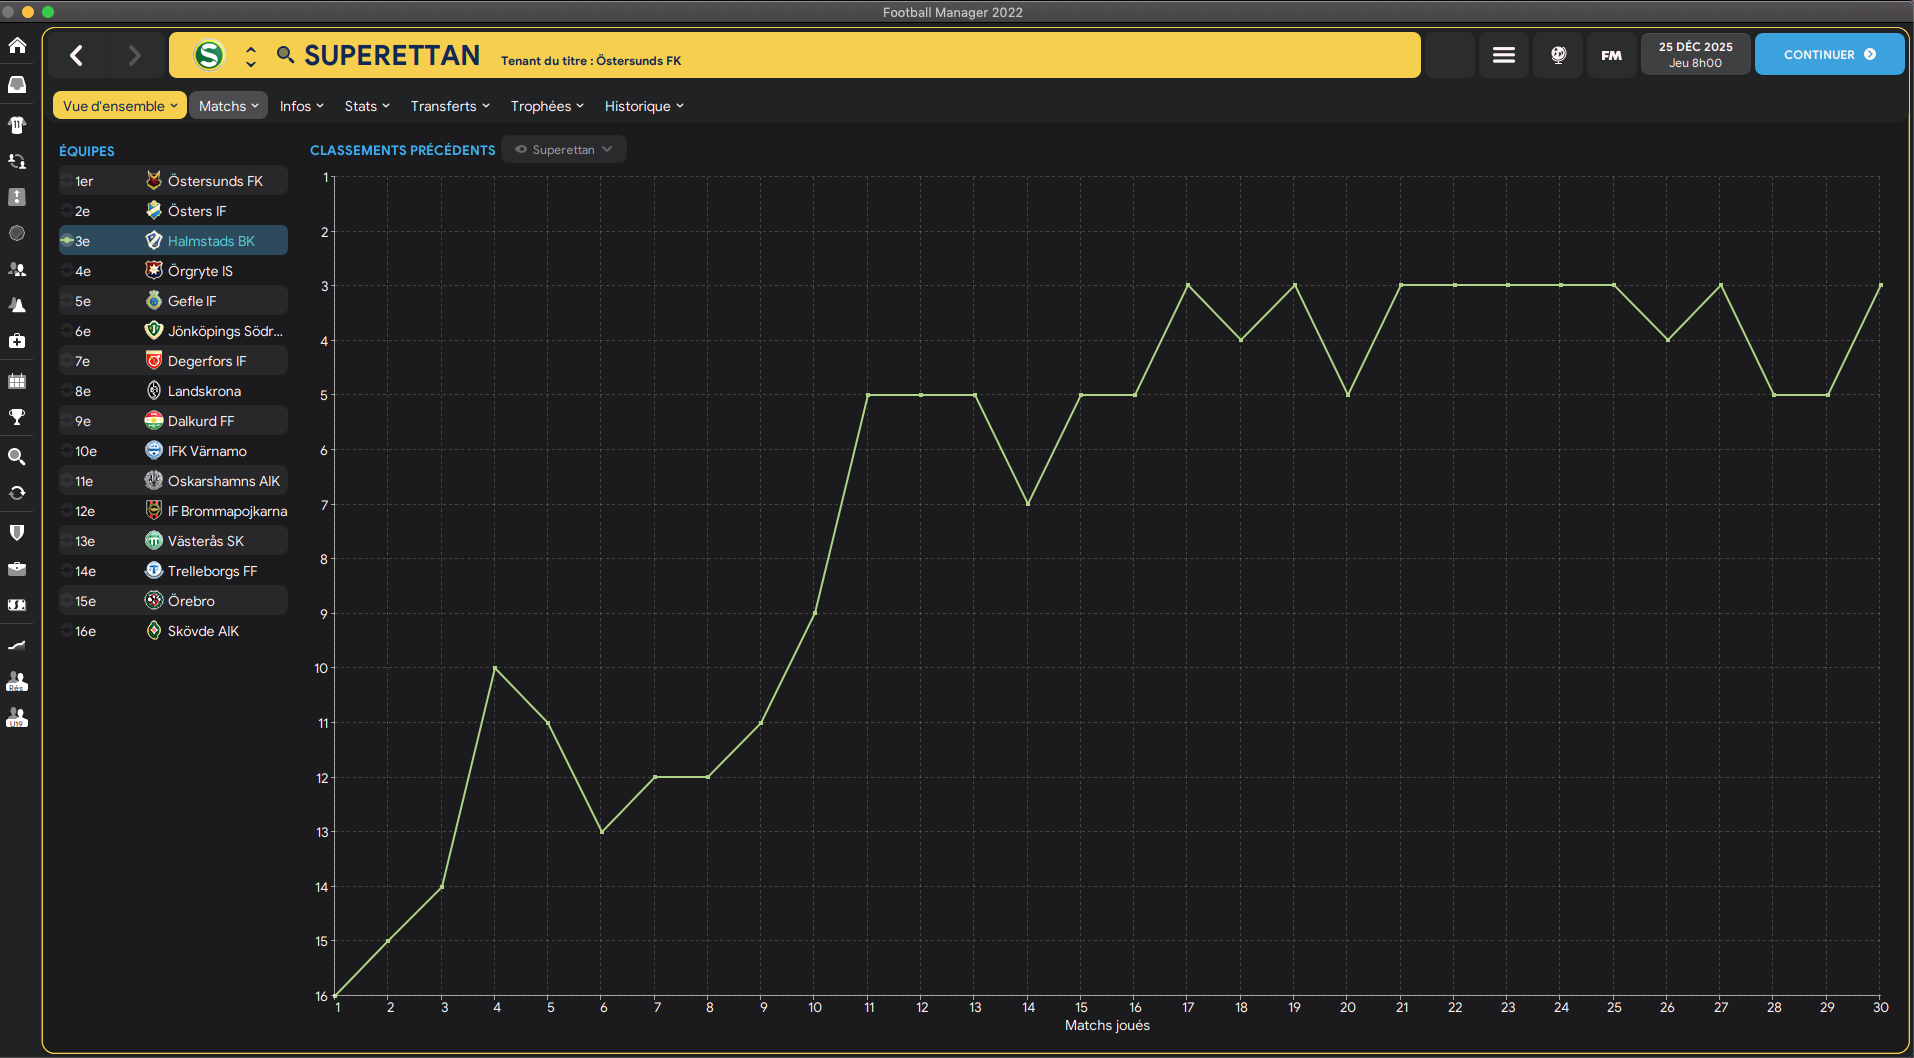
Task: Open the Home icon in sidebar
Action: point(17,45)
